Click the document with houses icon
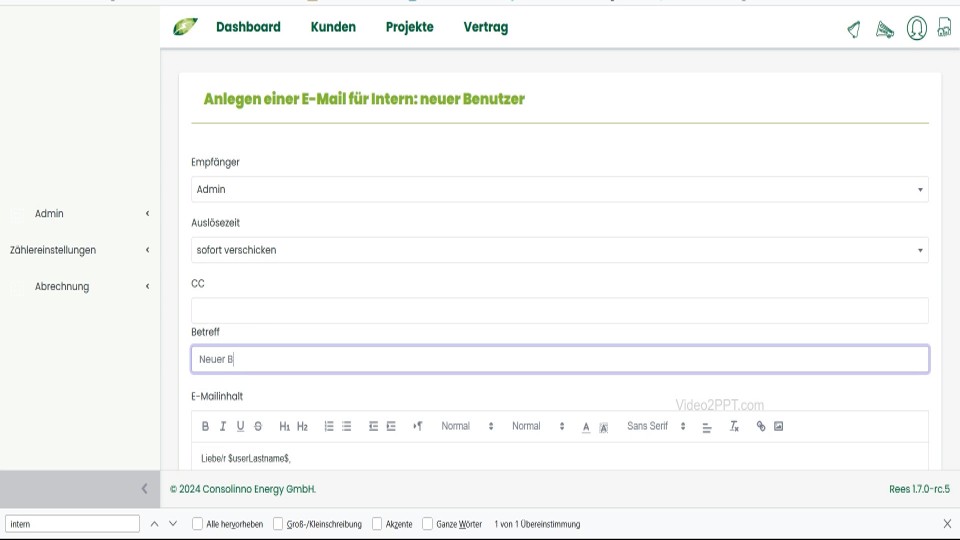Image resolution: width=960 pixels, height=540 pixels. coord(945,28)
